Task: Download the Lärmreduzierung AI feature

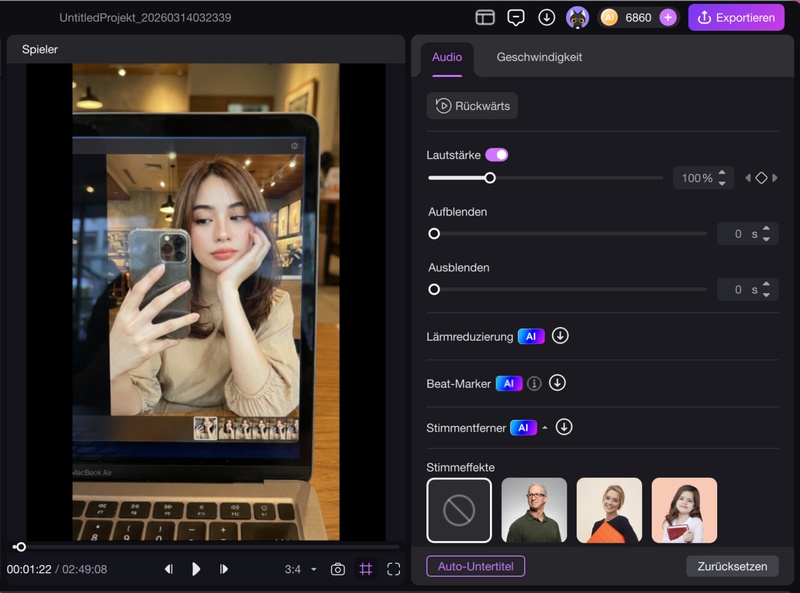Action: (x=560, y=336)
